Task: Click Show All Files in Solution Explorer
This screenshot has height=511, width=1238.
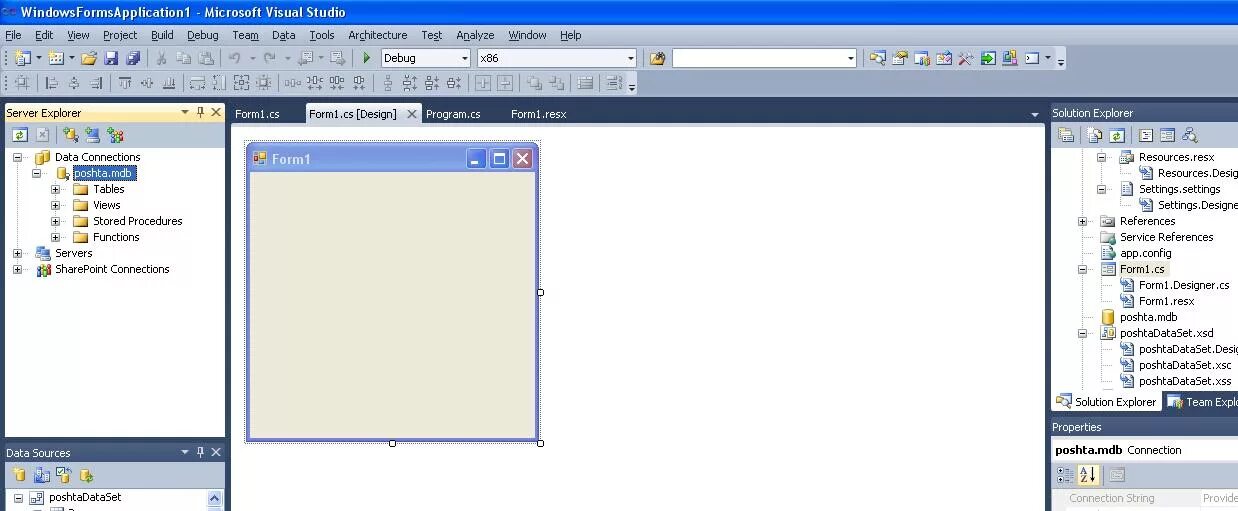Action: point(1095,135)
